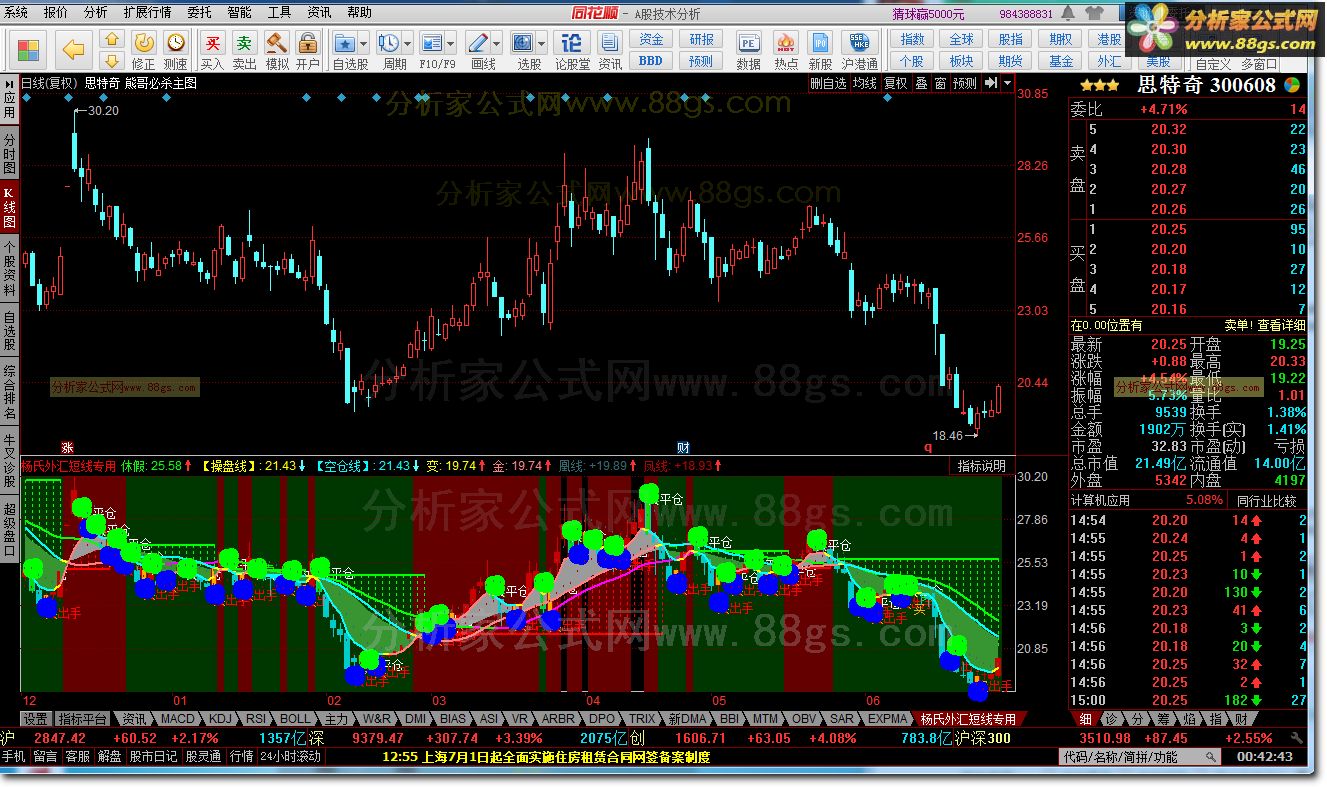The image size is (1327, 787).
Task: Click the 删自选 remove favorite button
Action: pos(828,84)
